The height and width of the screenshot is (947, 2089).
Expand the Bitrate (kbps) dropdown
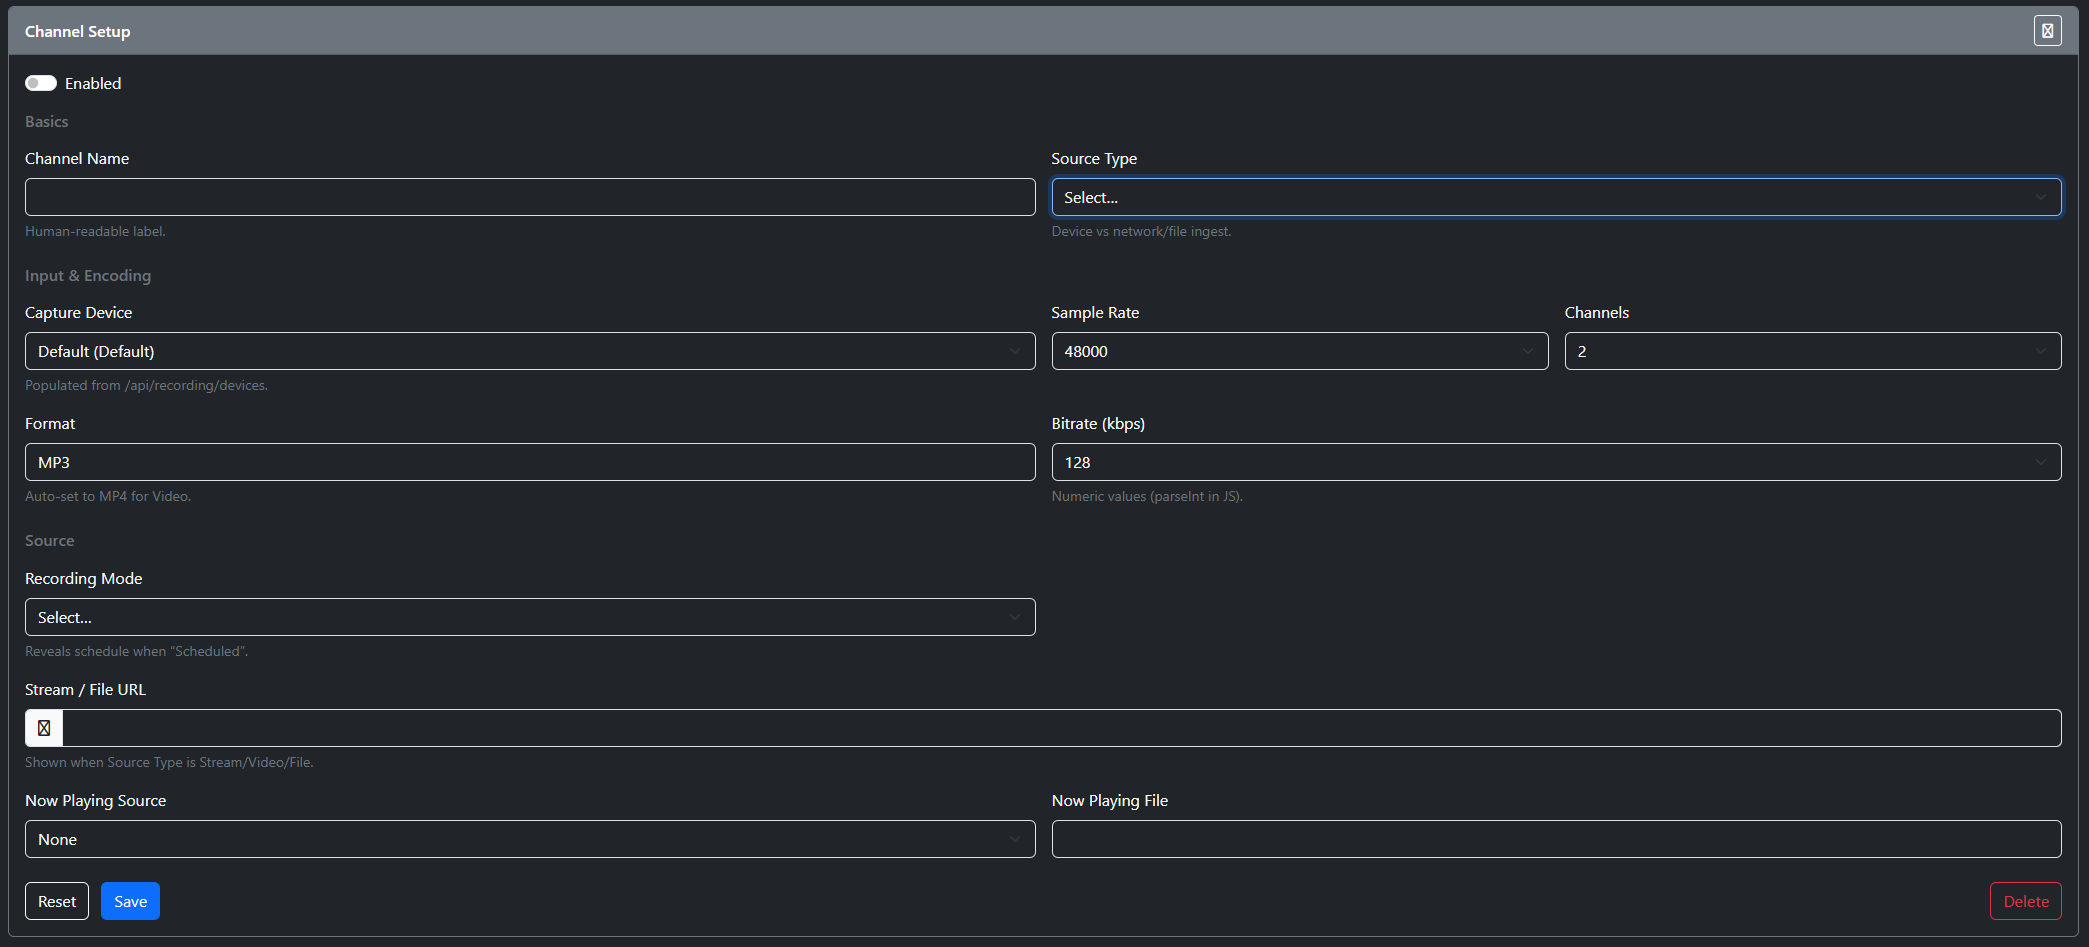1555,463
